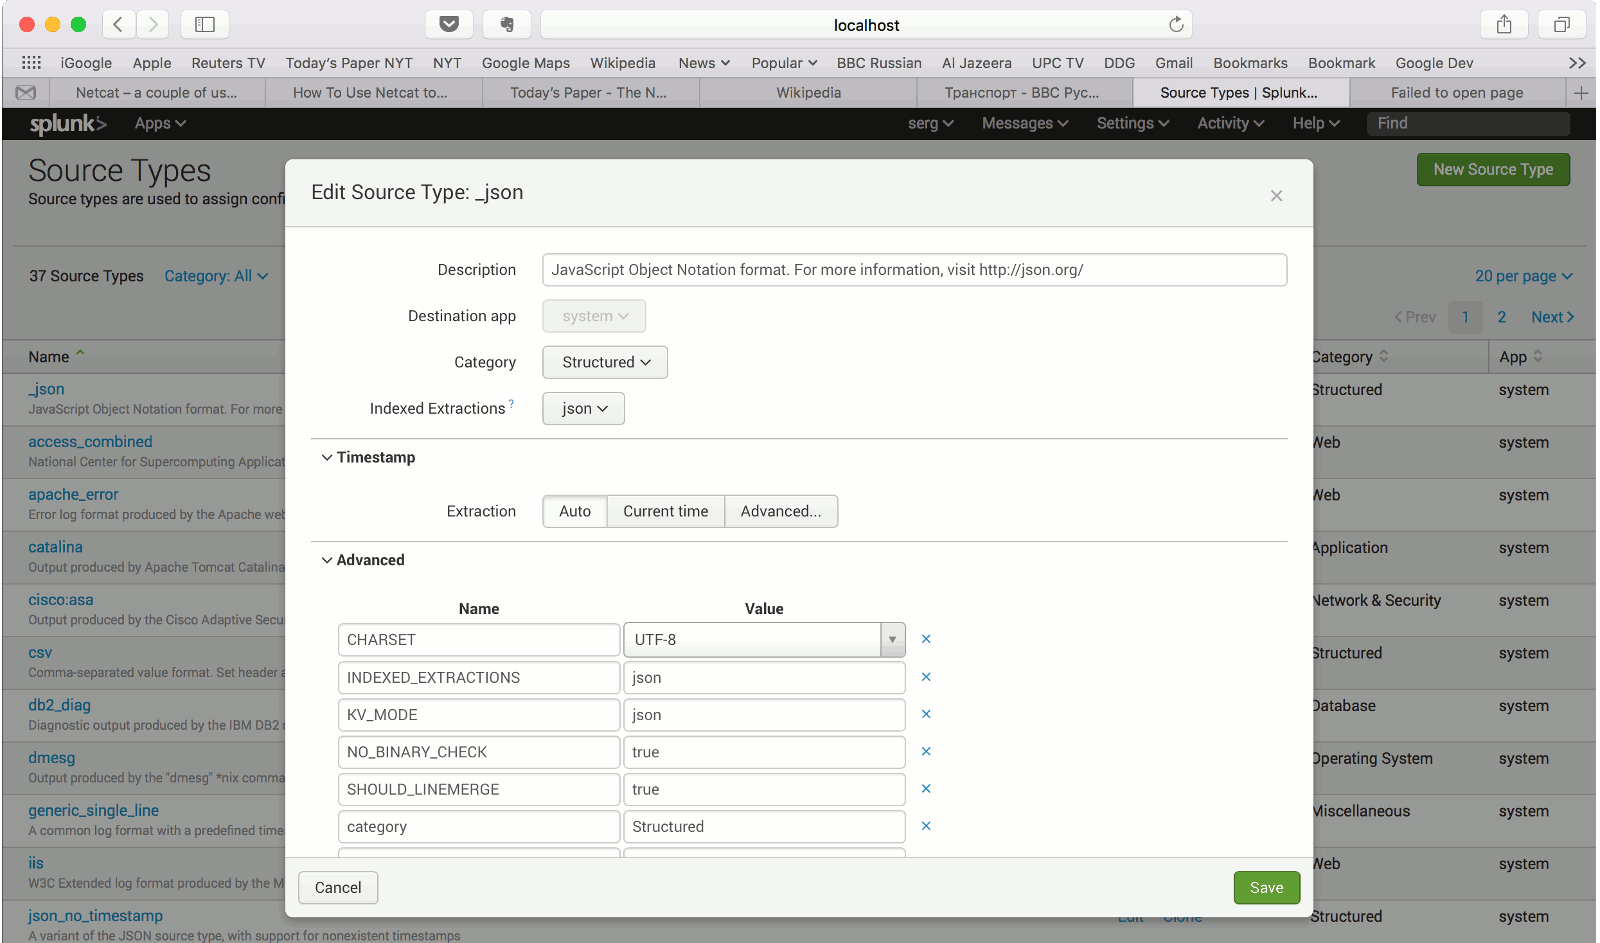Image resolution: width=1600 pixels, height=943 pixels.
Task: Open the Activity menu
Action: pos(1231,123)
